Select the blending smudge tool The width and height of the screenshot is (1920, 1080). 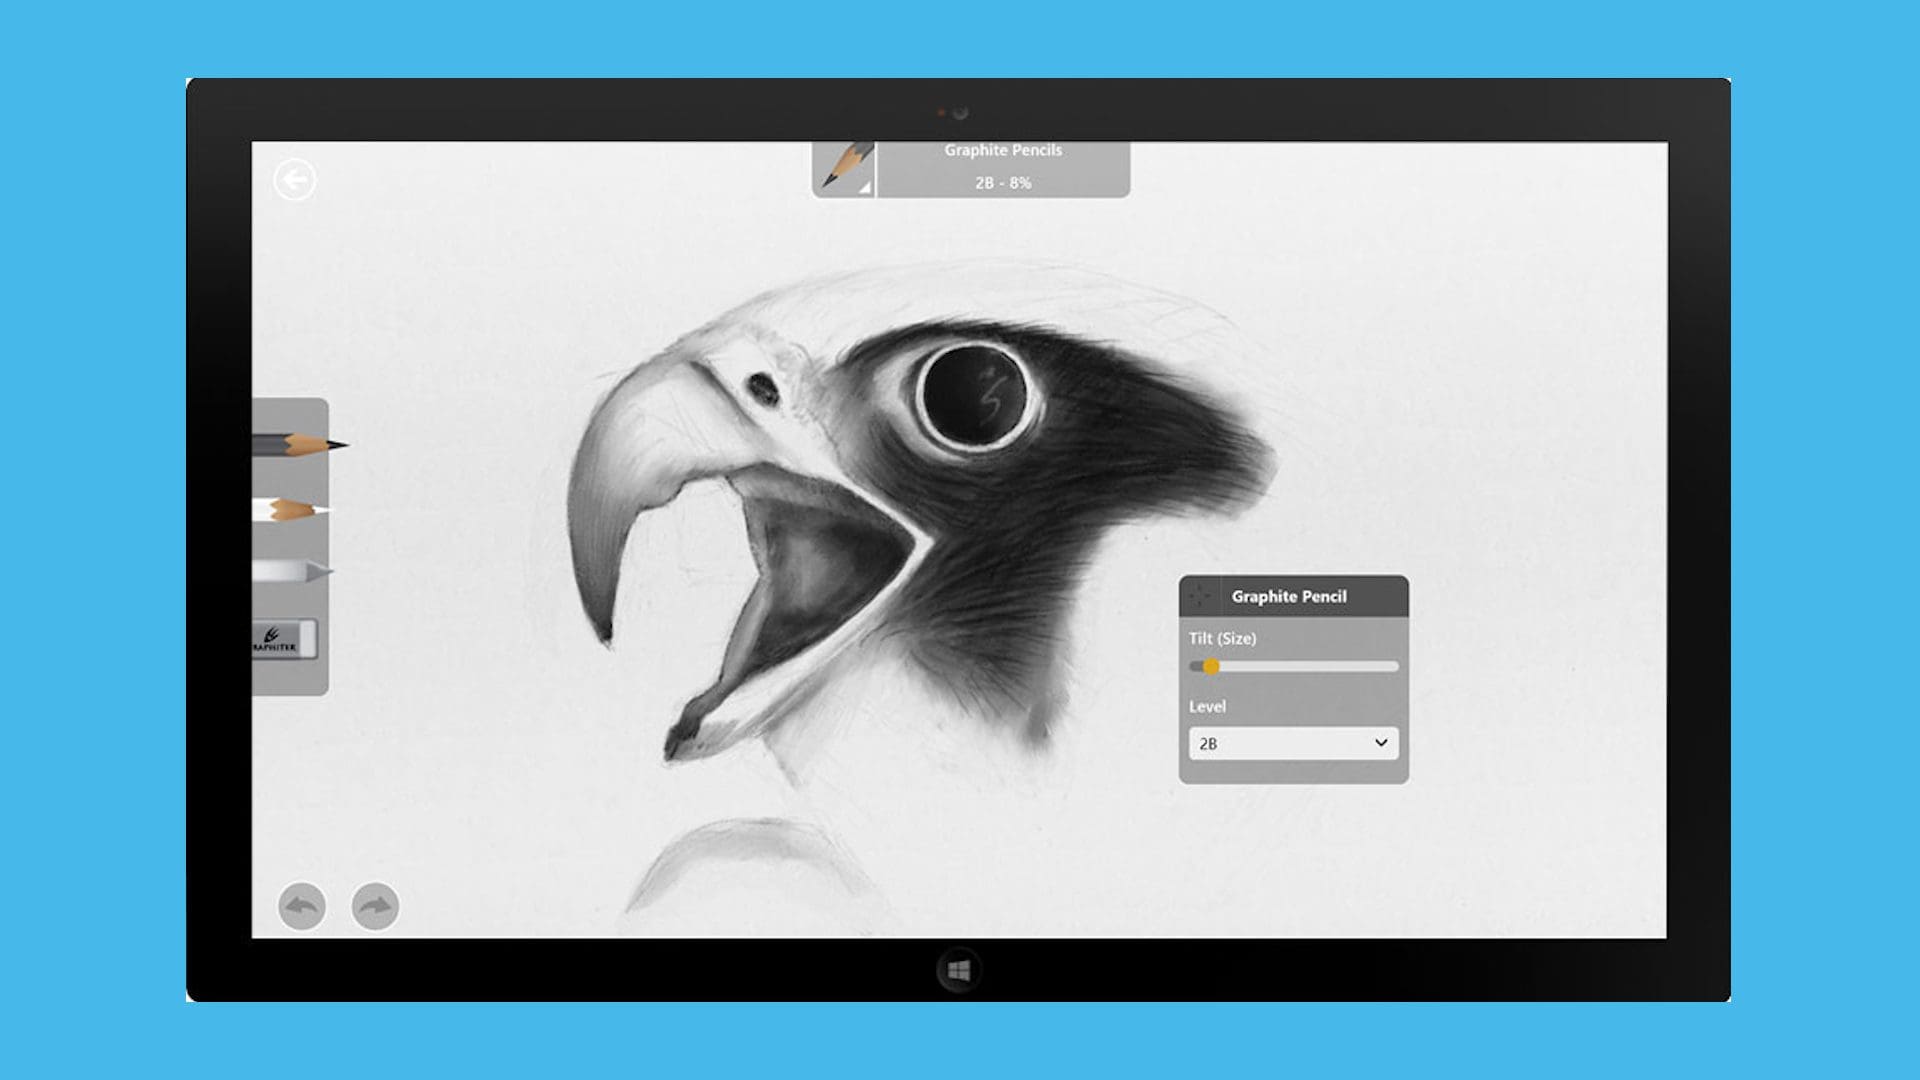click(293, 575)
